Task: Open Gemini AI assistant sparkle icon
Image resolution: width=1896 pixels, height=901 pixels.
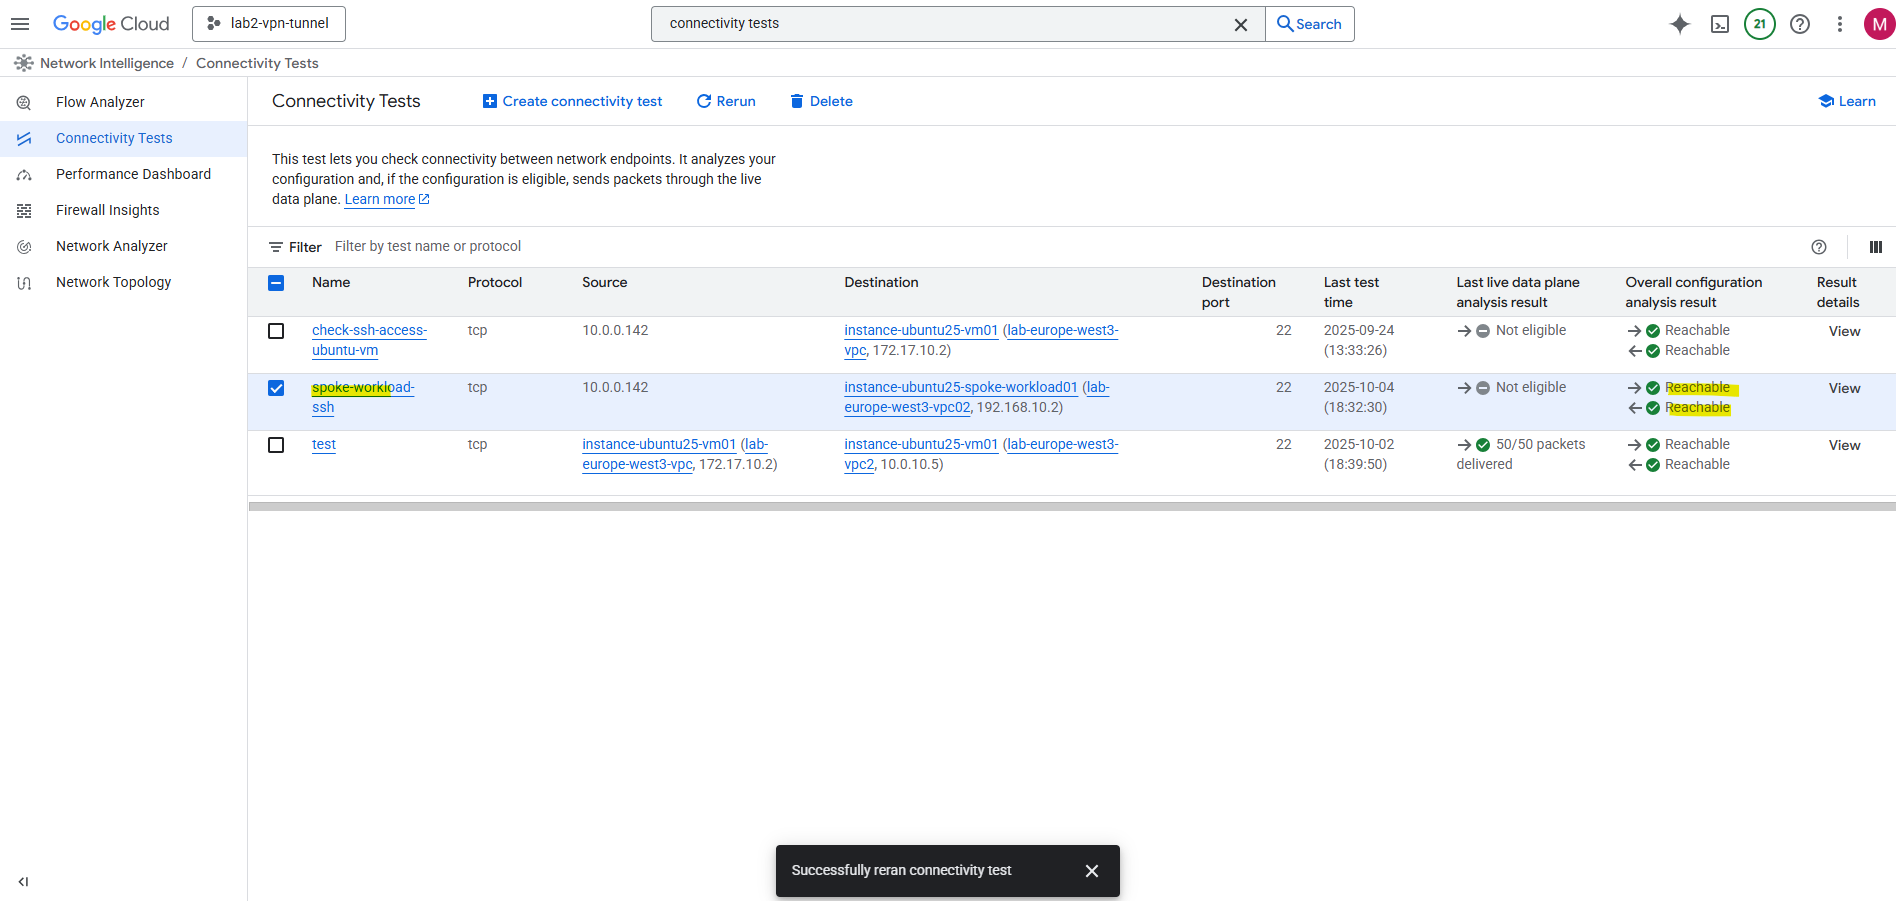Action: tap(1680, 24)
